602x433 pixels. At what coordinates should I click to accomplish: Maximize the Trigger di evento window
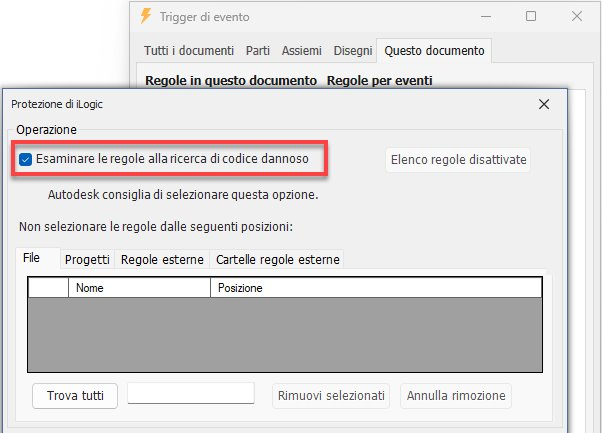pos(531,16)
